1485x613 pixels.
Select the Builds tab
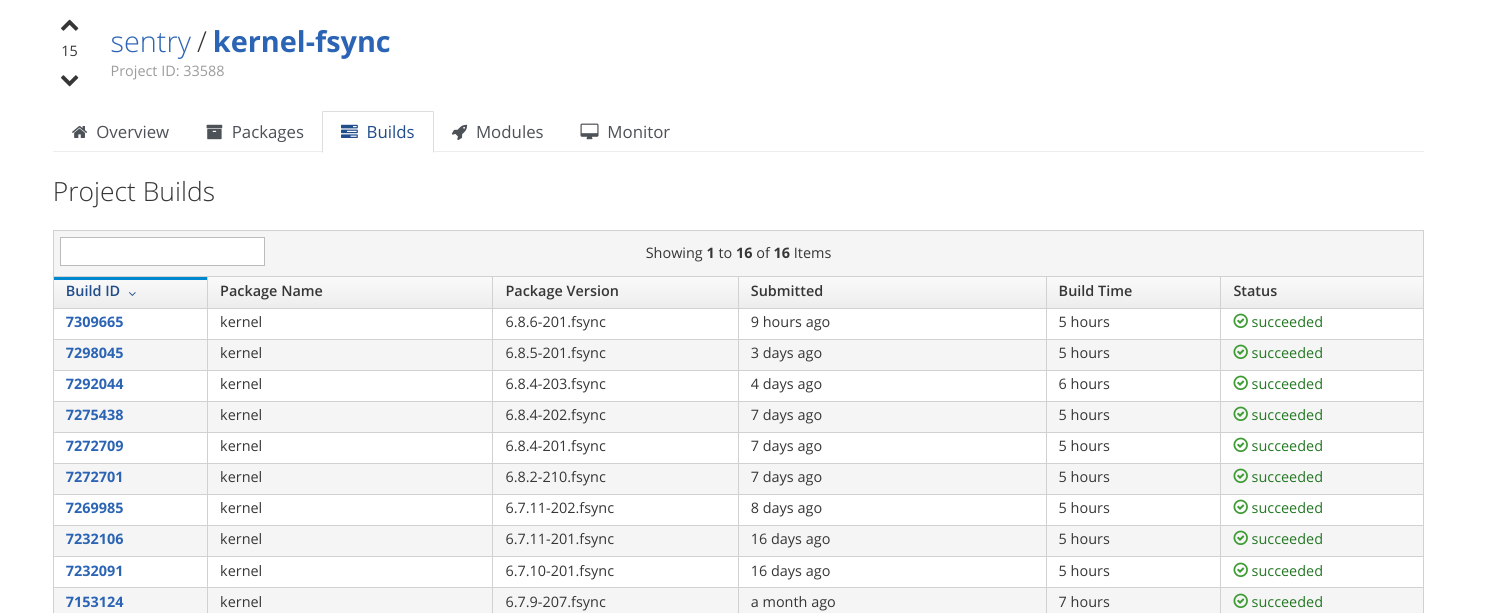click(378, 132)
